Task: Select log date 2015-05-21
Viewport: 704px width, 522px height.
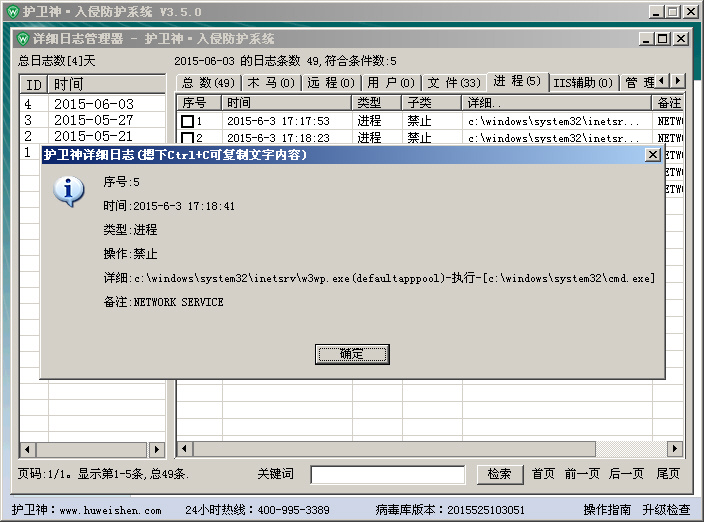Action: (x=94, y=136)
